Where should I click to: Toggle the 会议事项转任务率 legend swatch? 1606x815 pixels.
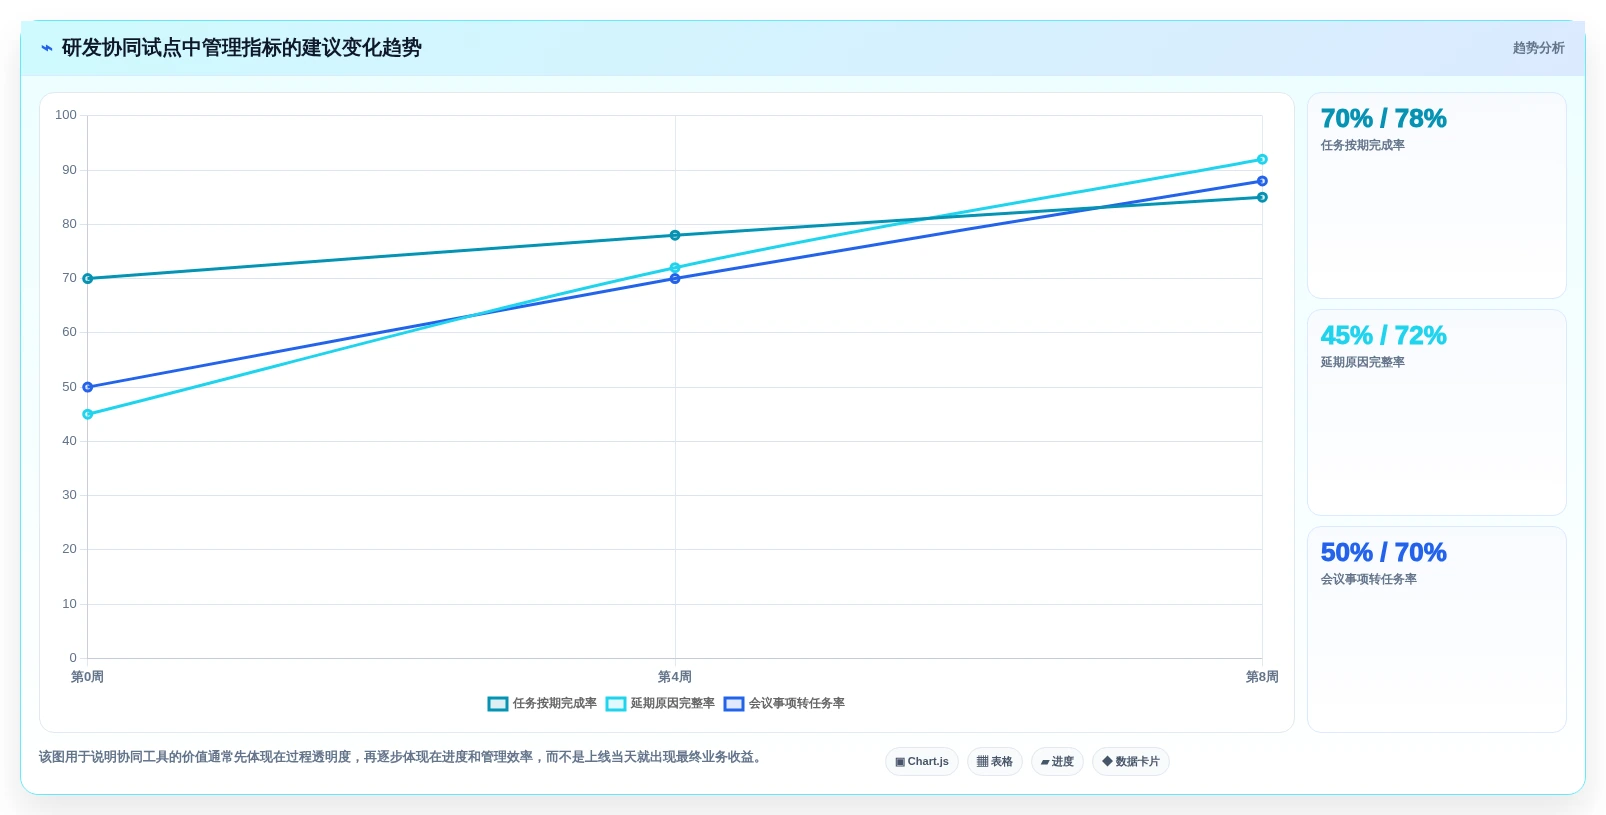coord(734,704)
